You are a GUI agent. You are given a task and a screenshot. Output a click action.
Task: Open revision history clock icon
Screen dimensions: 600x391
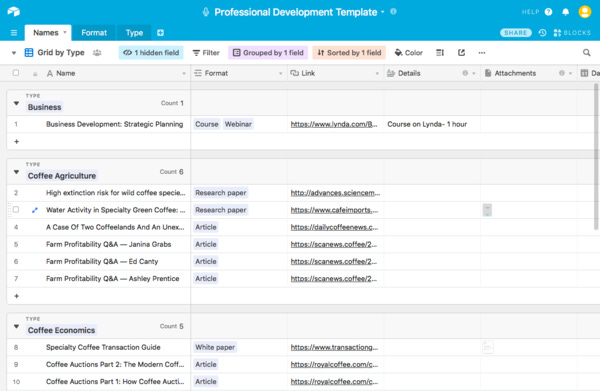click(x=542, y=33)
